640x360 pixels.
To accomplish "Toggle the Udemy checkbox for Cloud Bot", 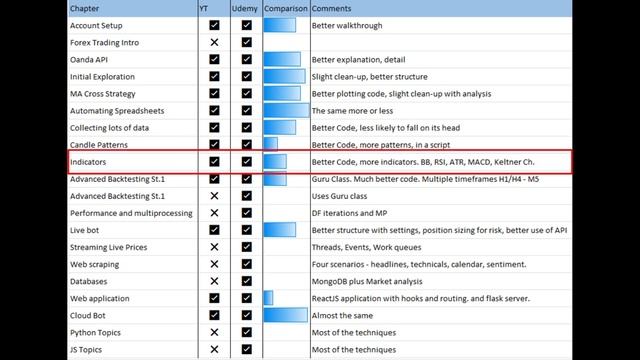I will [247, 315].
